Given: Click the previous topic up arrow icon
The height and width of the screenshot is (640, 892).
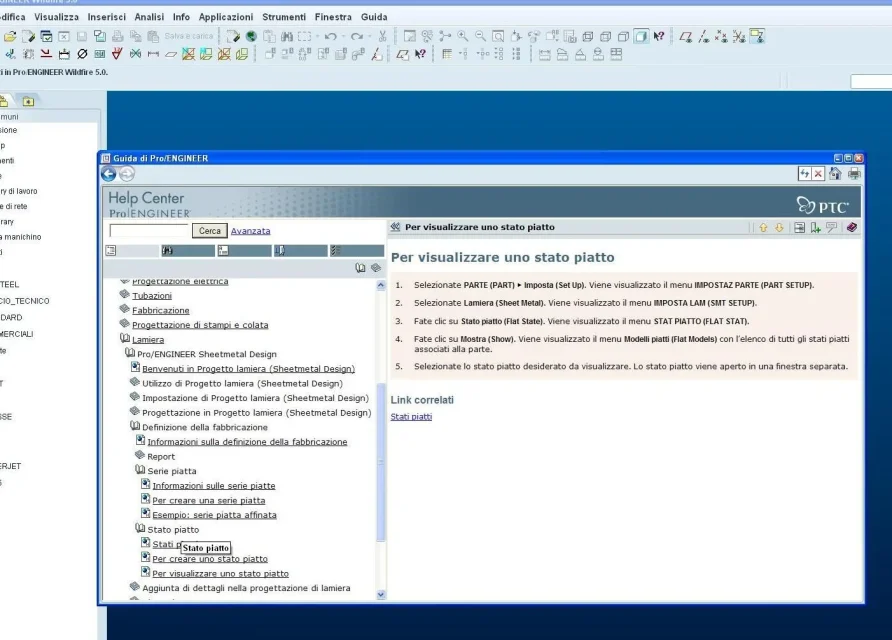Looking at the screenshot, I should coord(763,228).
